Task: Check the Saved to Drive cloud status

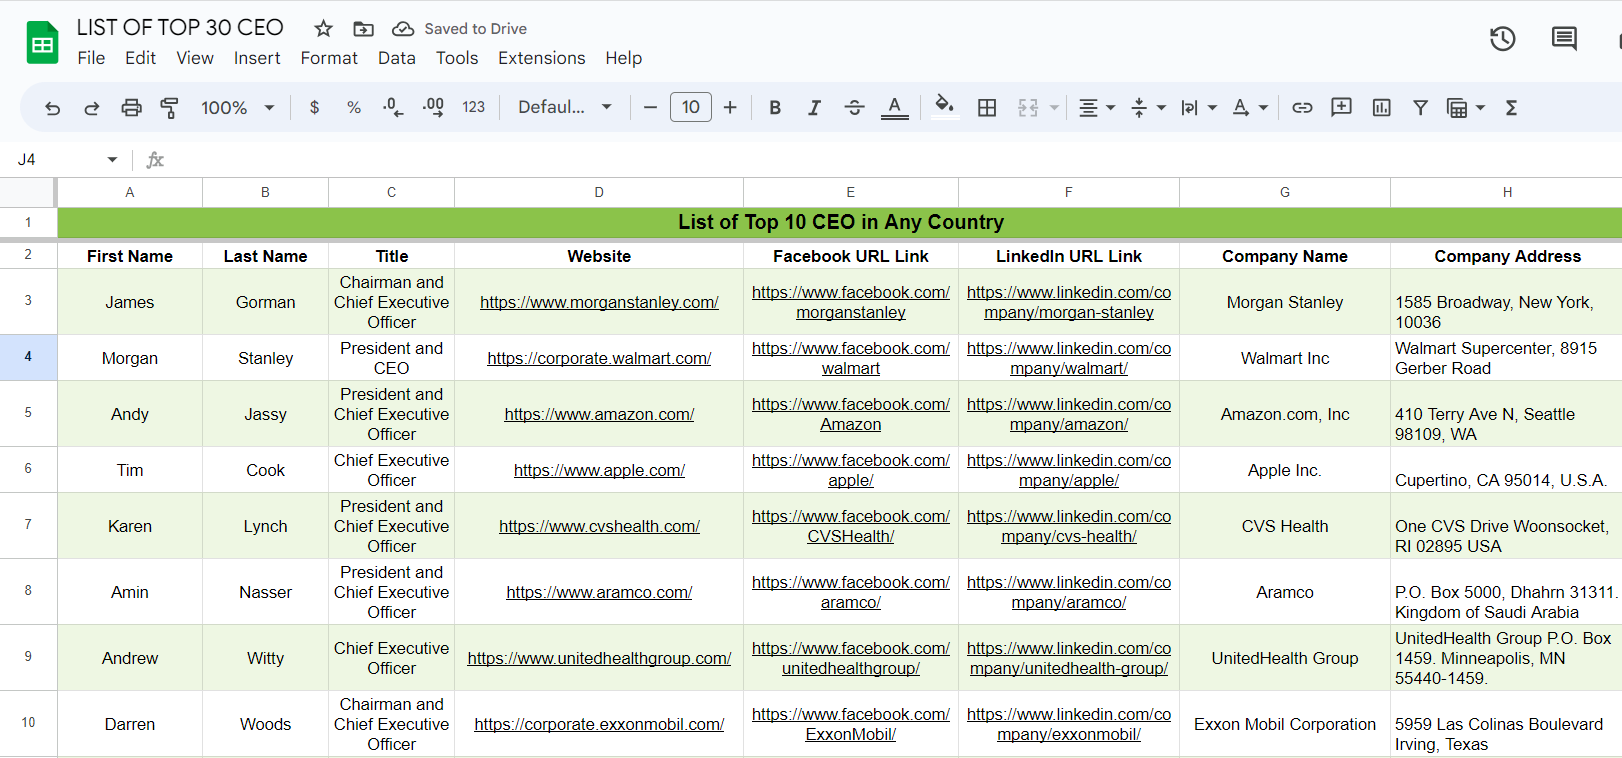Action: [x=403, y=29]
